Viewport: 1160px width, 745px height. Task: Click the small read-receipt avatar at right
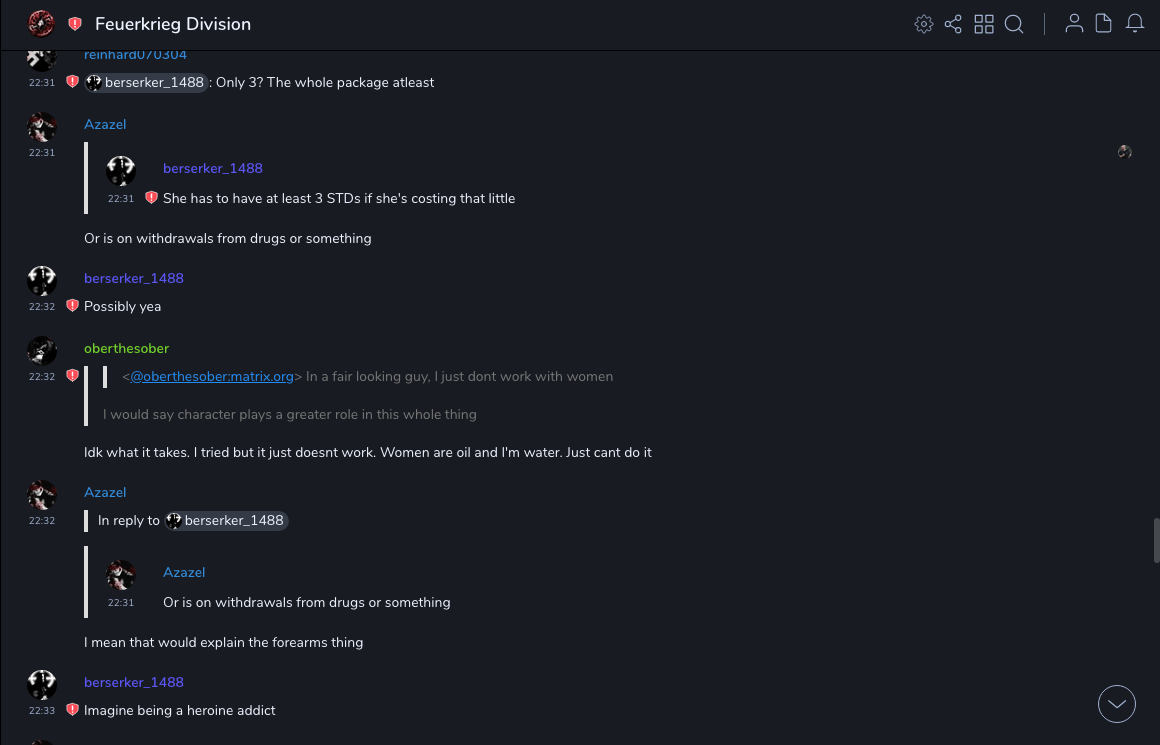pyautogui.click(x=1125, y=152)
